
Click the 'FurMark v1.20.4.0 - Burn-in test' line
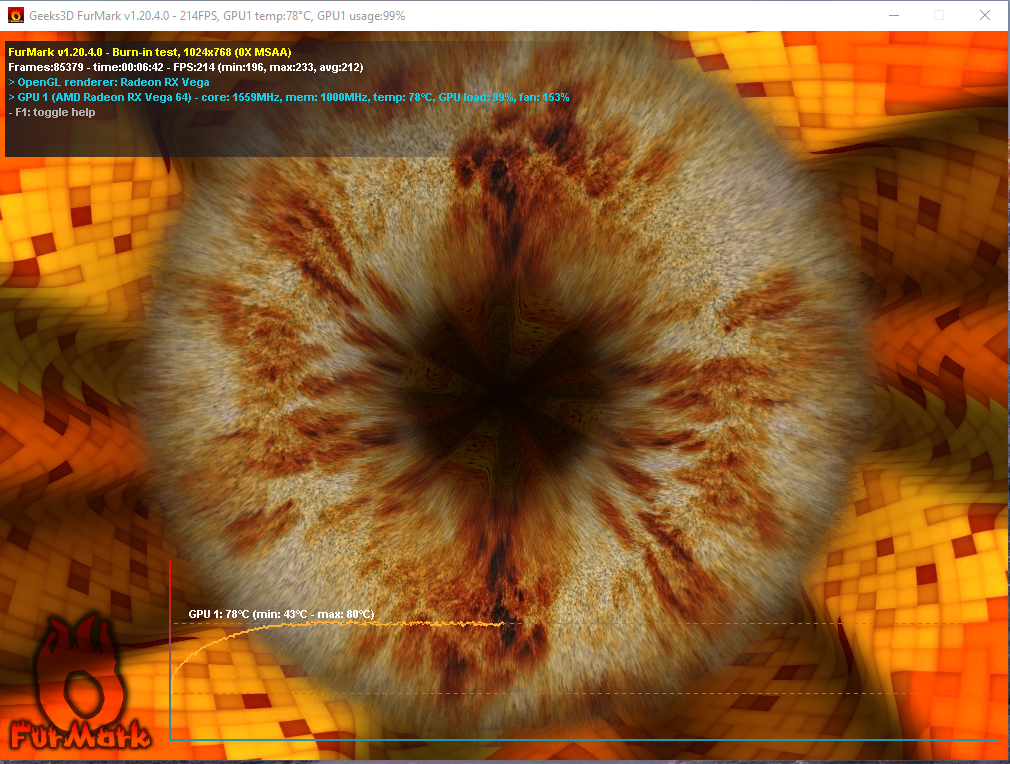(149, 52)
